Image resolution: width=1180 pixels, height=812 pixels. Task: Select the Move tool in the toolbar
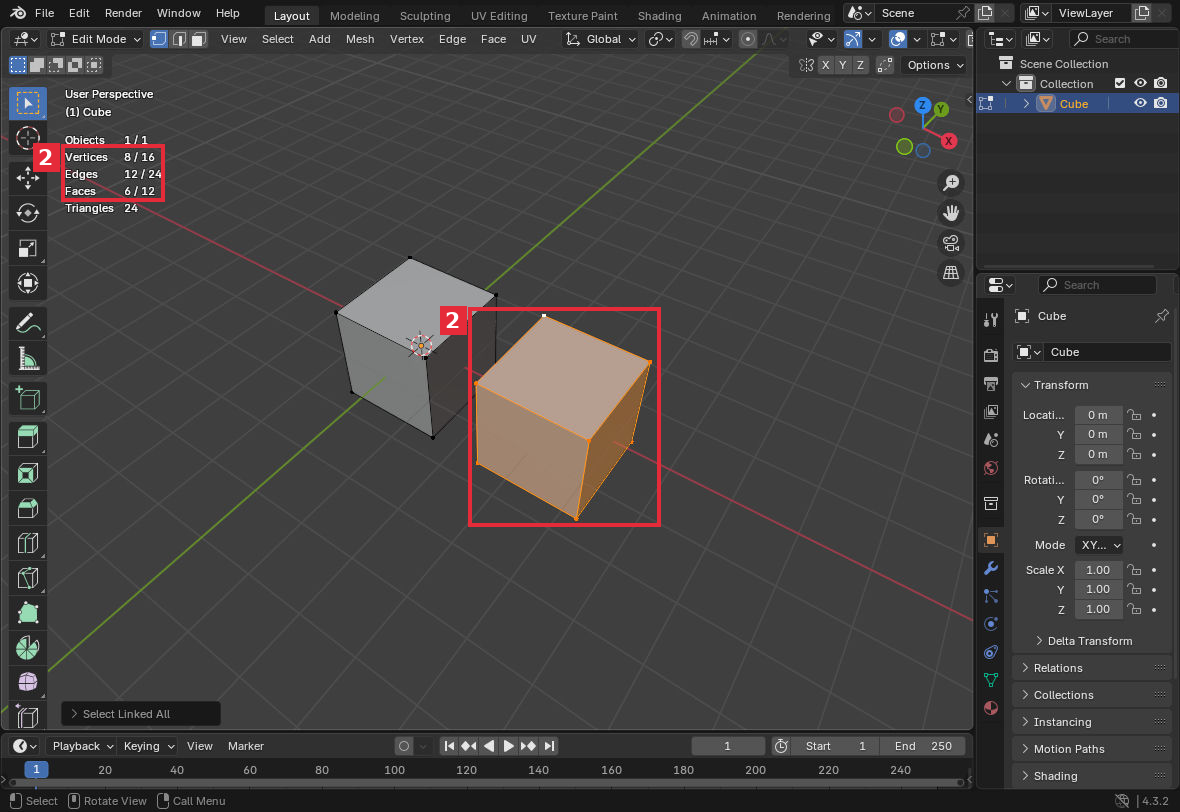[x=28, y=178]
